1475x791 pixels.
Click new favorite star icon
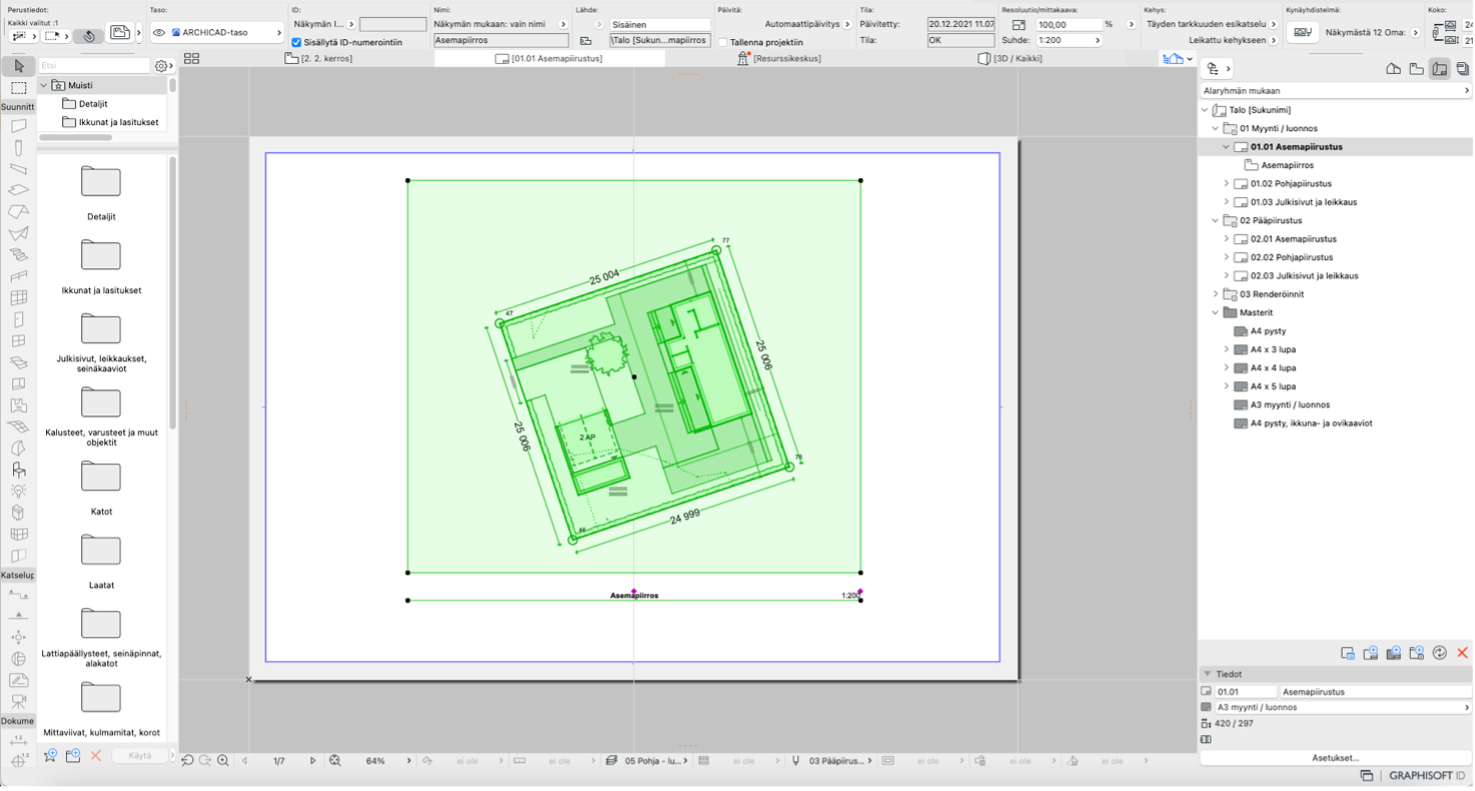(x=50, y=756)
